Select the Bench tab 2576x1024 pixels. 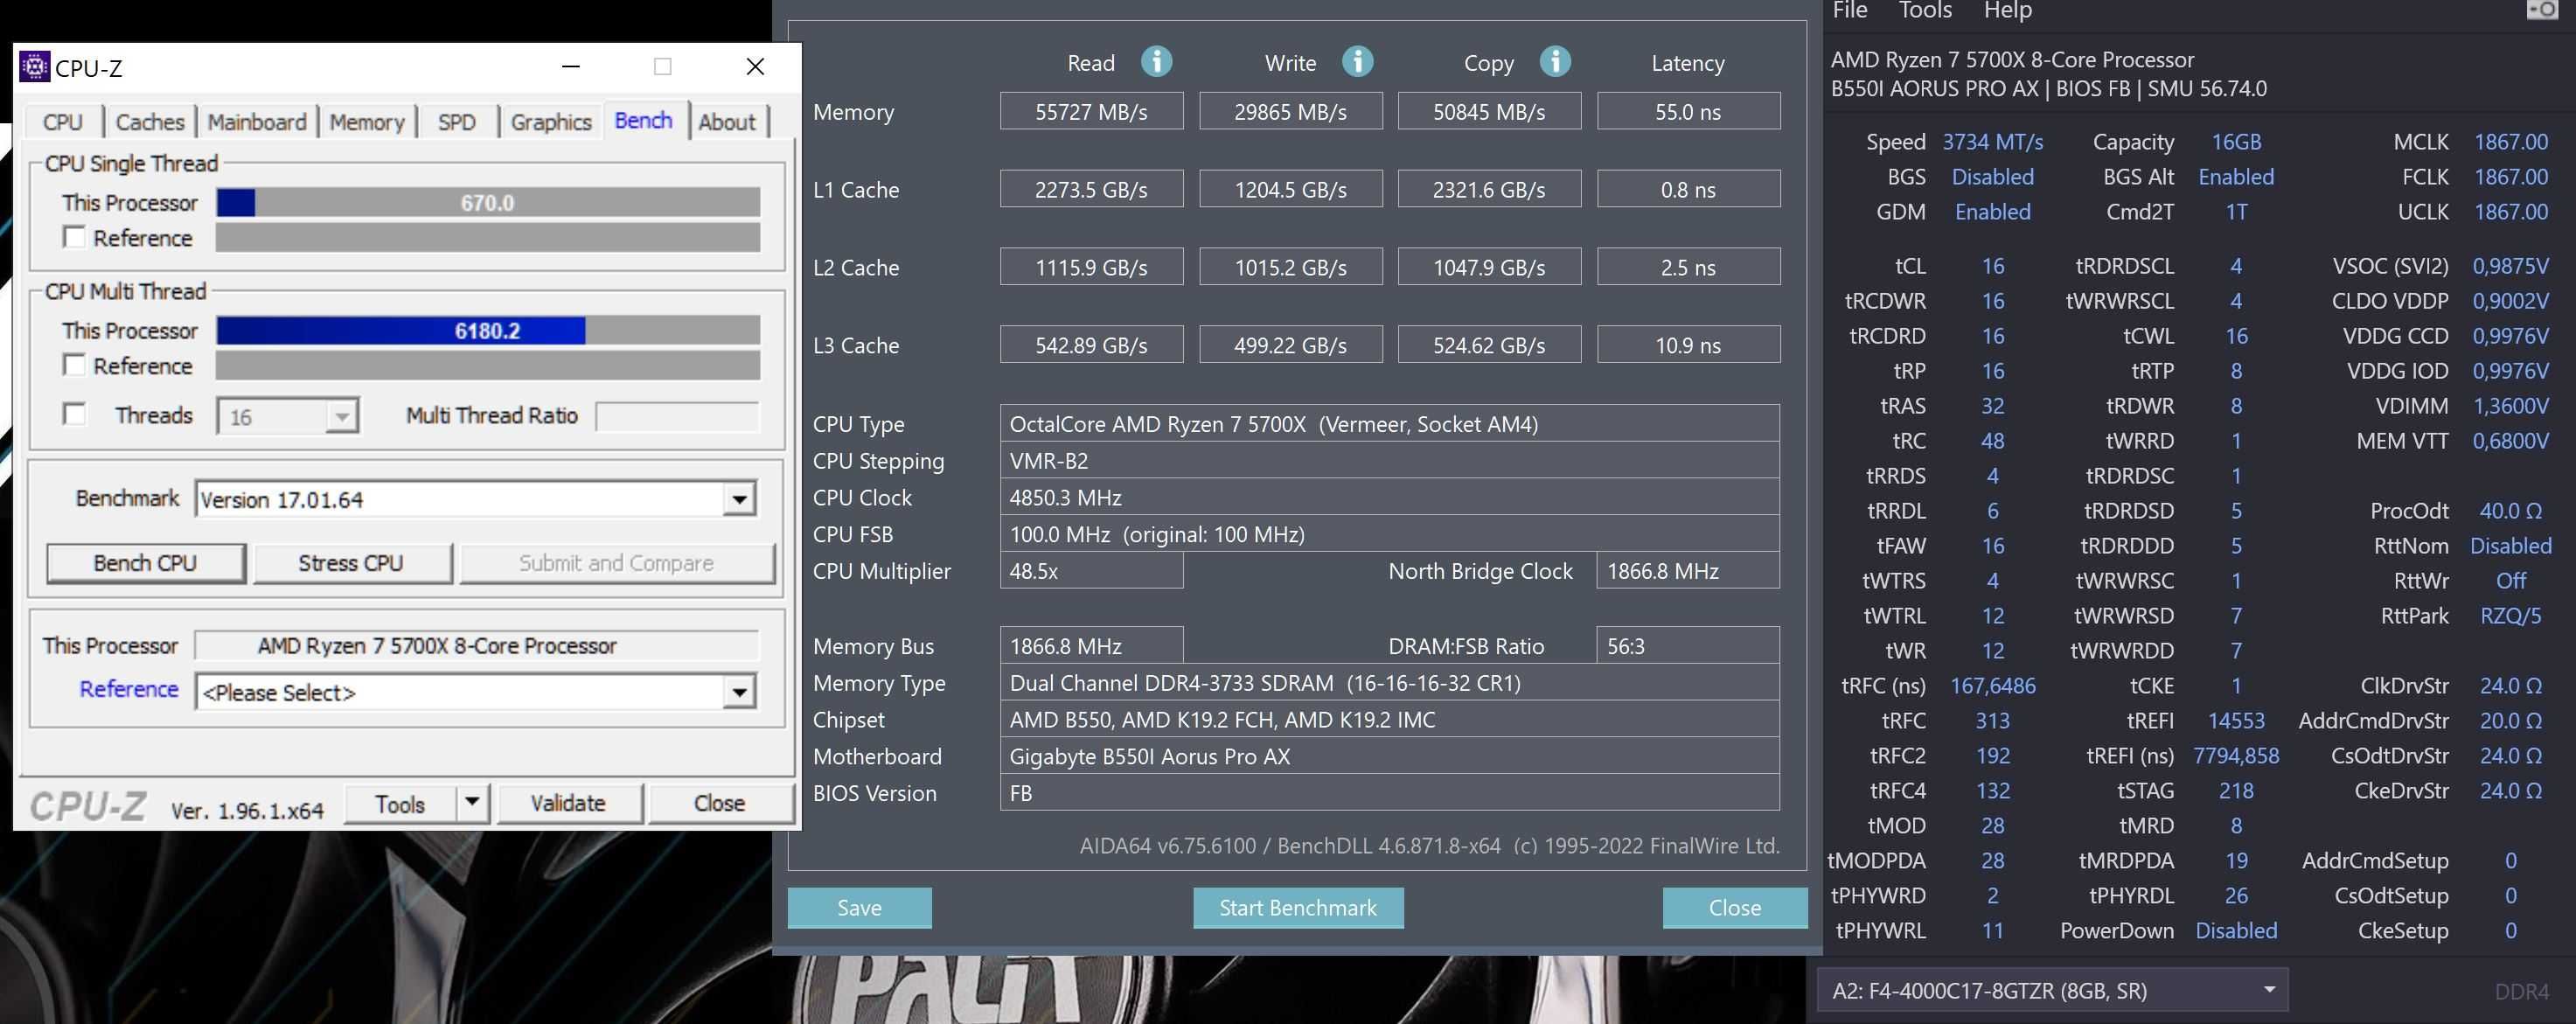tap(643, 120)
